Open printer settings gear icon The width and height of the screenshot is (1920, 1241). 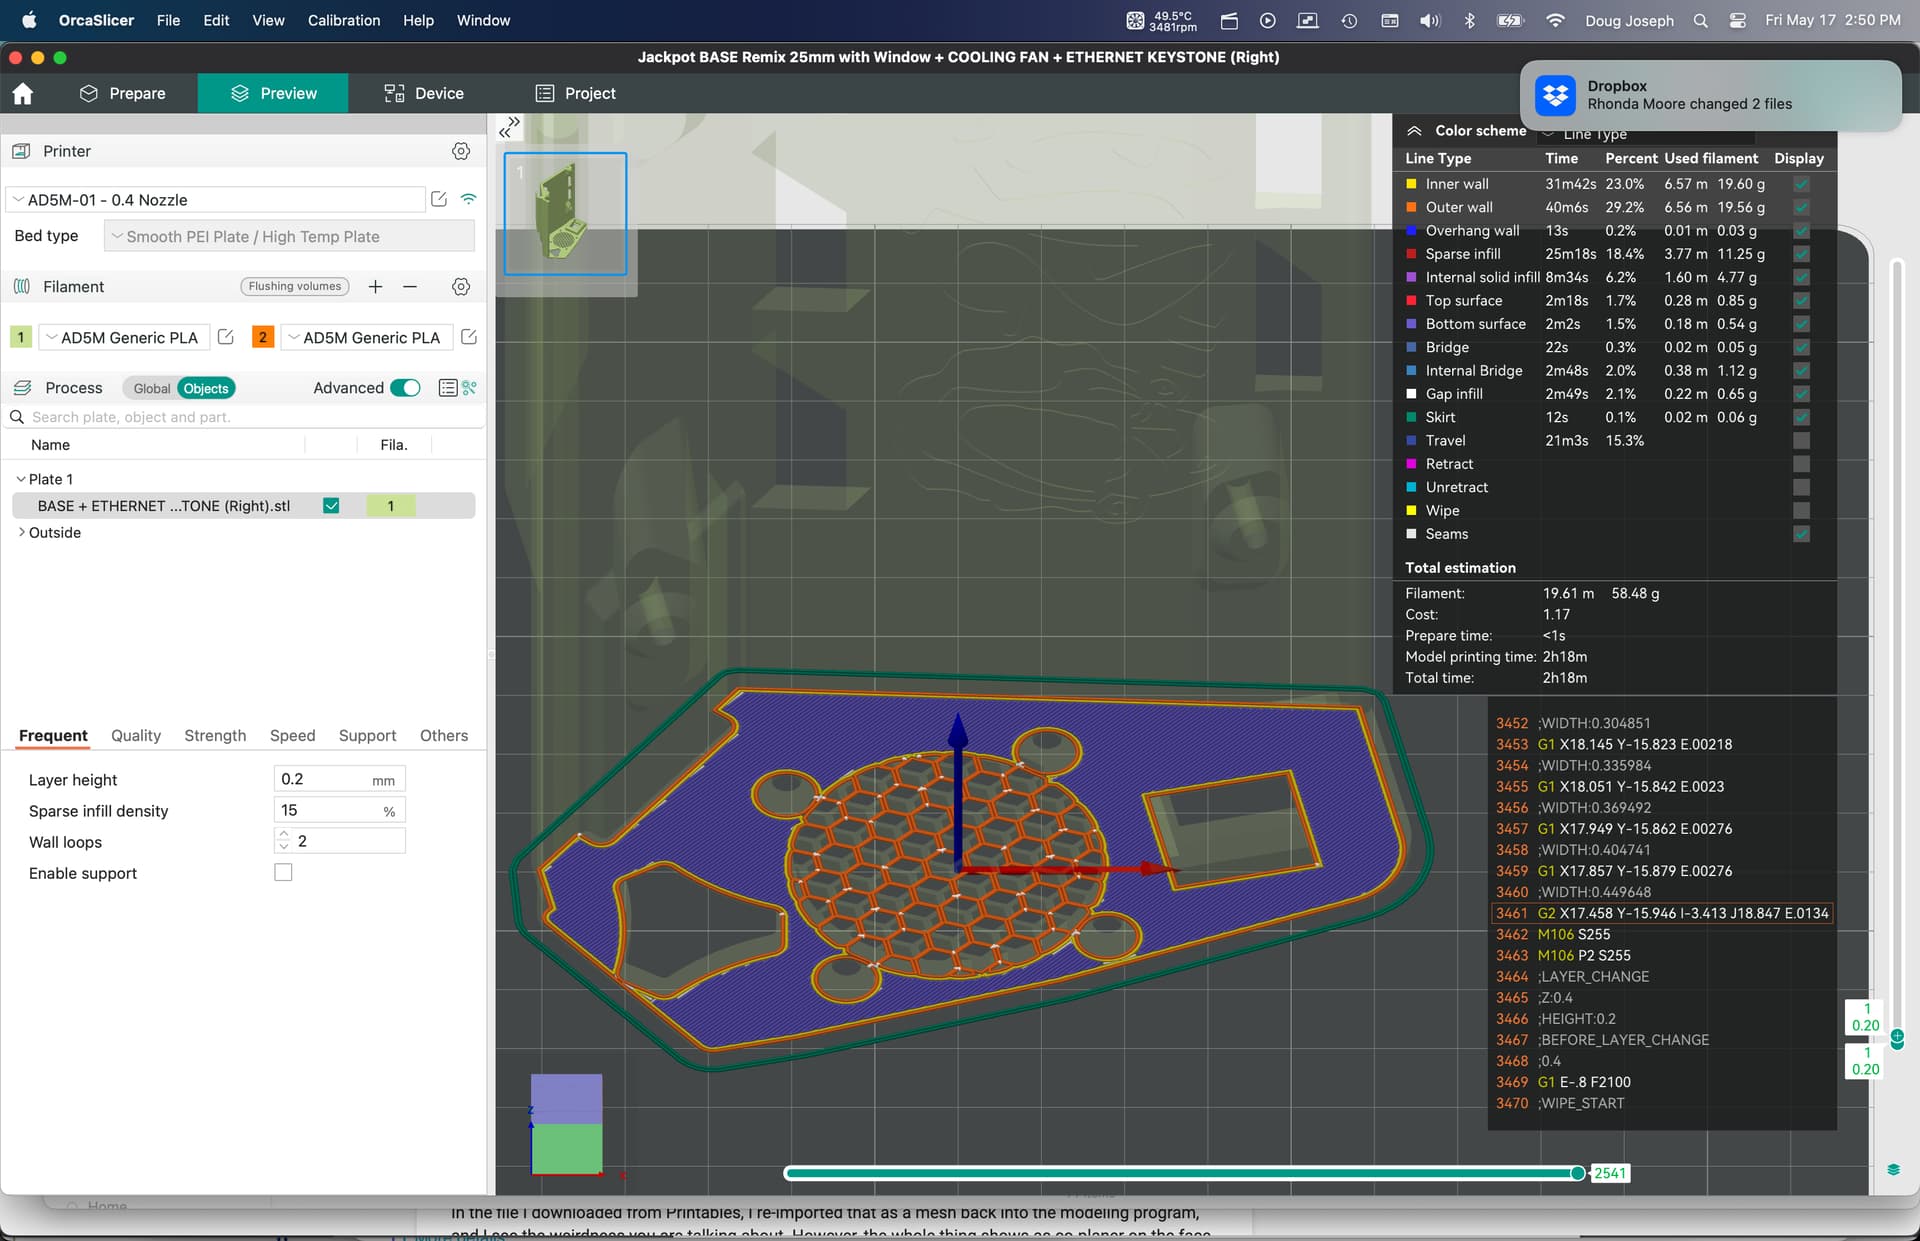(x=461, y=151)
